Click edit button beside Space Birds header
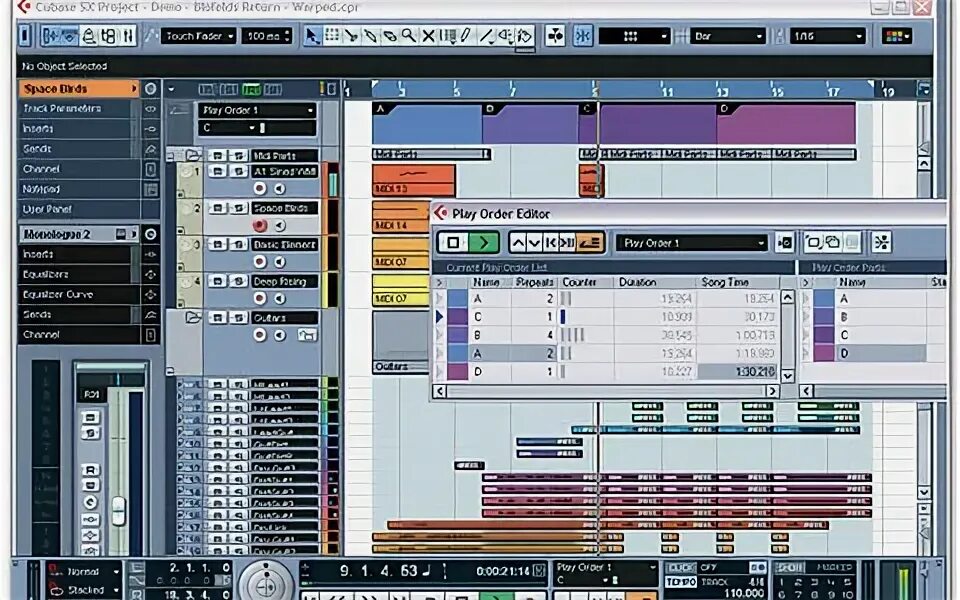 [x=150, y=89]
